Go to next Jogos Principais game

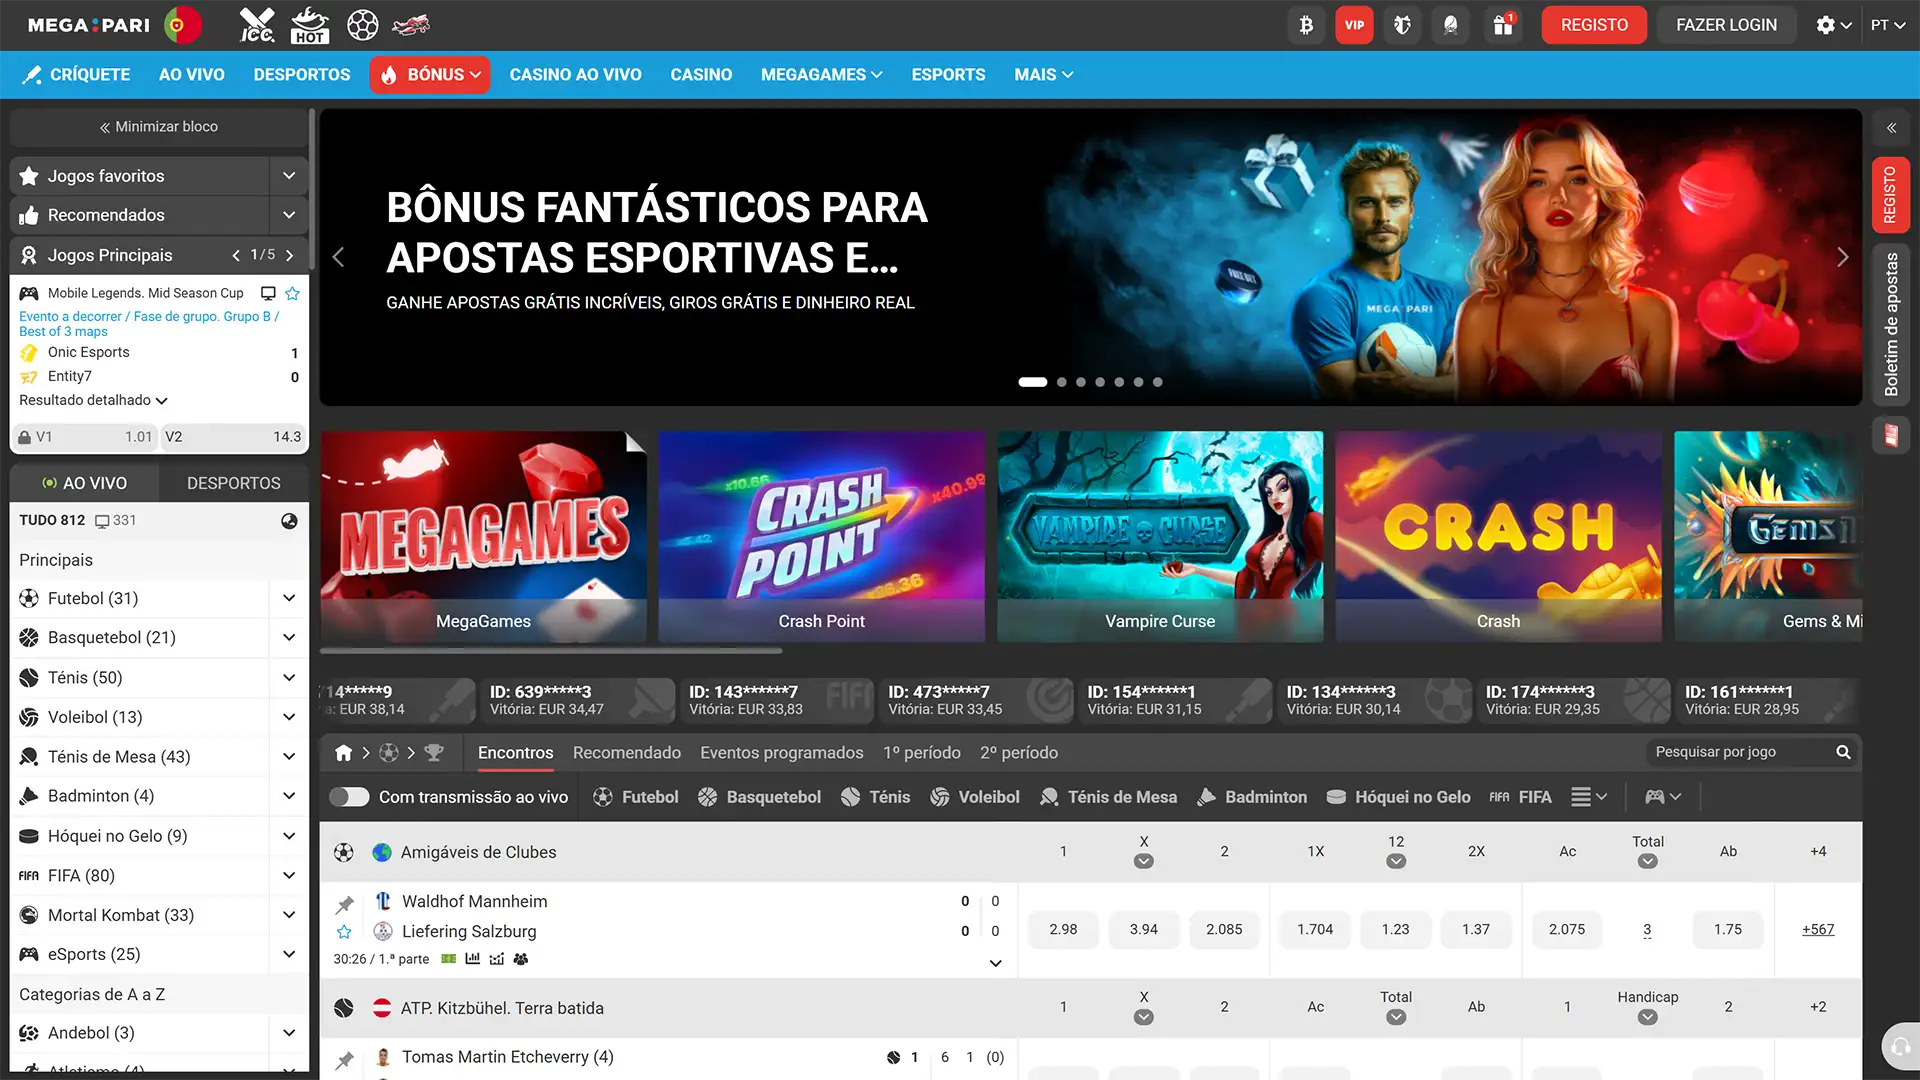point(290,256)
